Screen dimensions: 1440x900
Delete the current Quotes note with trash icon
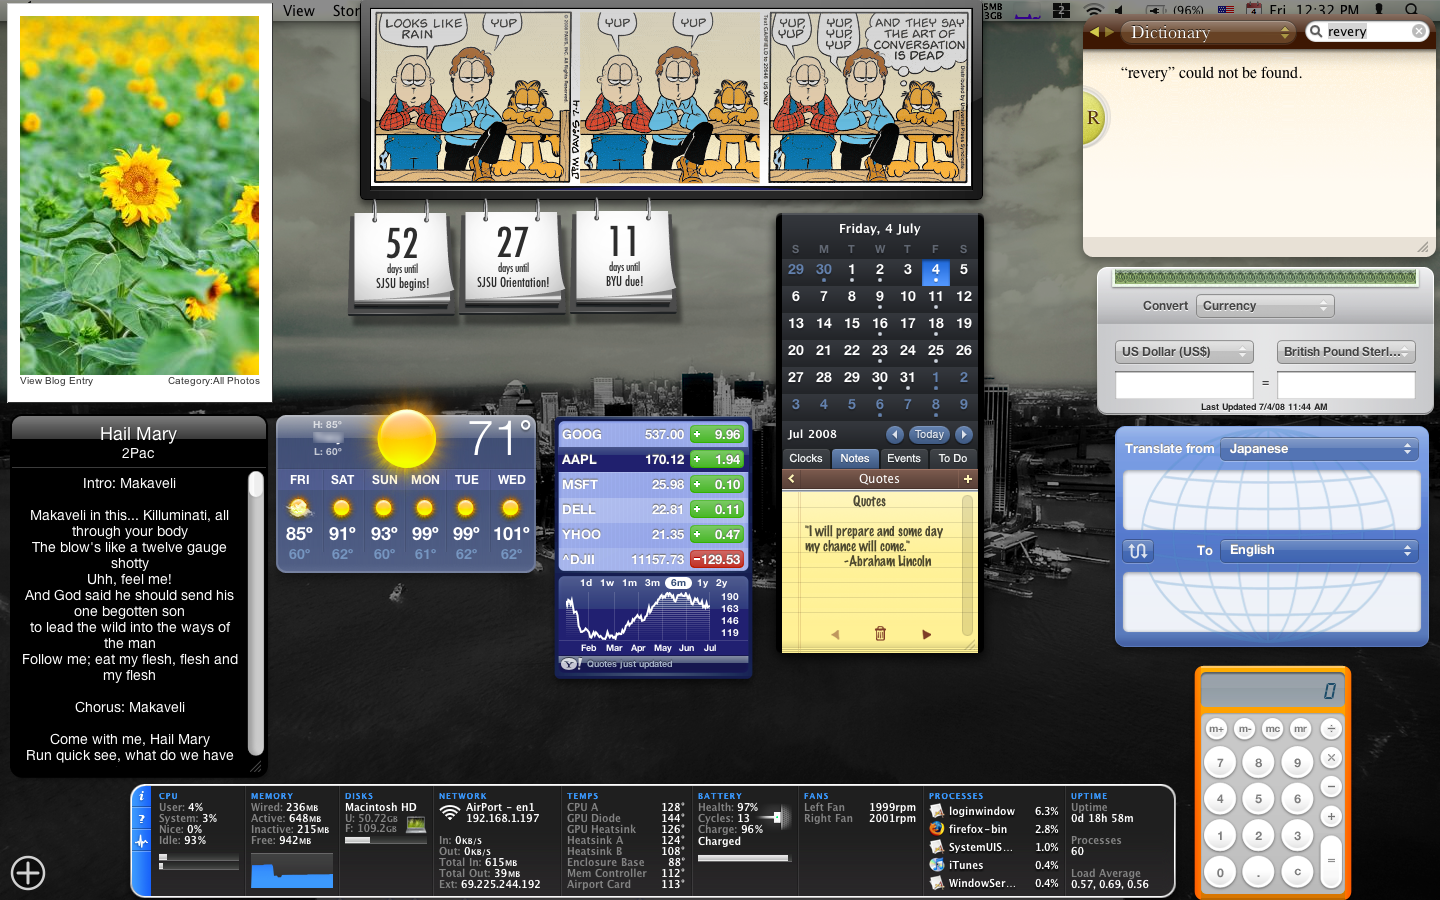click(880, 634)
